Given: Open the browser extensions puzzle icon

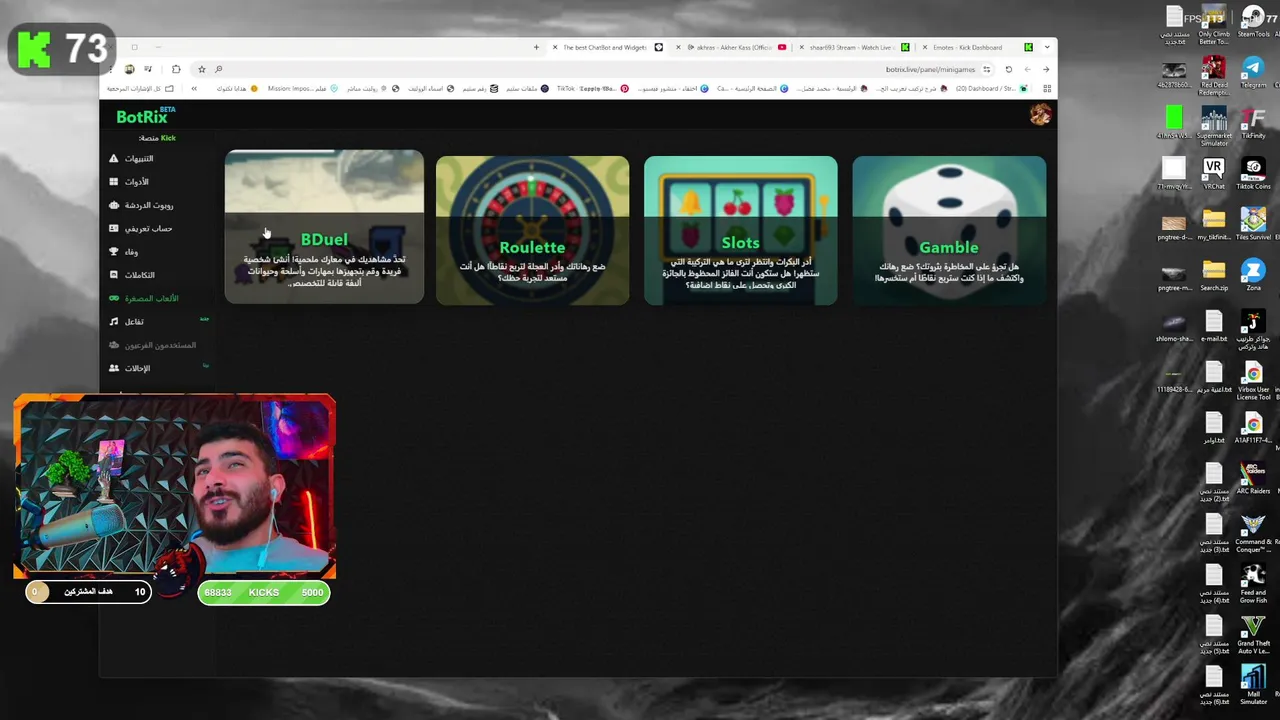Looking at the screenshot, I should click(176, 69).
